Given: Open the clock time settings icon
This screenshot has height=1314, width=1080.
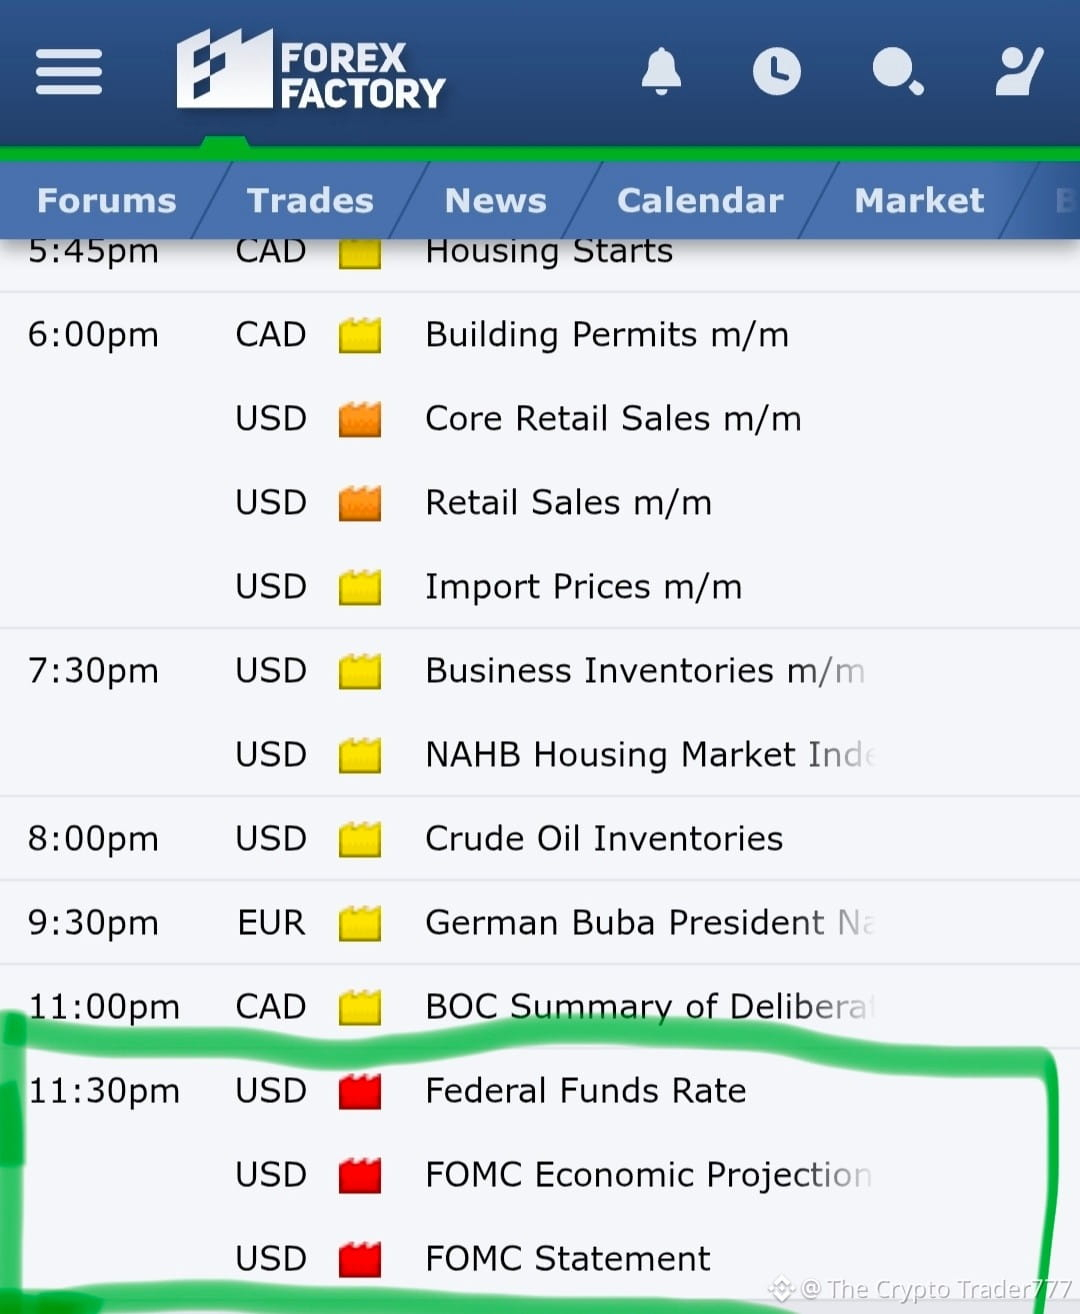Looking at the screenshot, I should [777, 71].
